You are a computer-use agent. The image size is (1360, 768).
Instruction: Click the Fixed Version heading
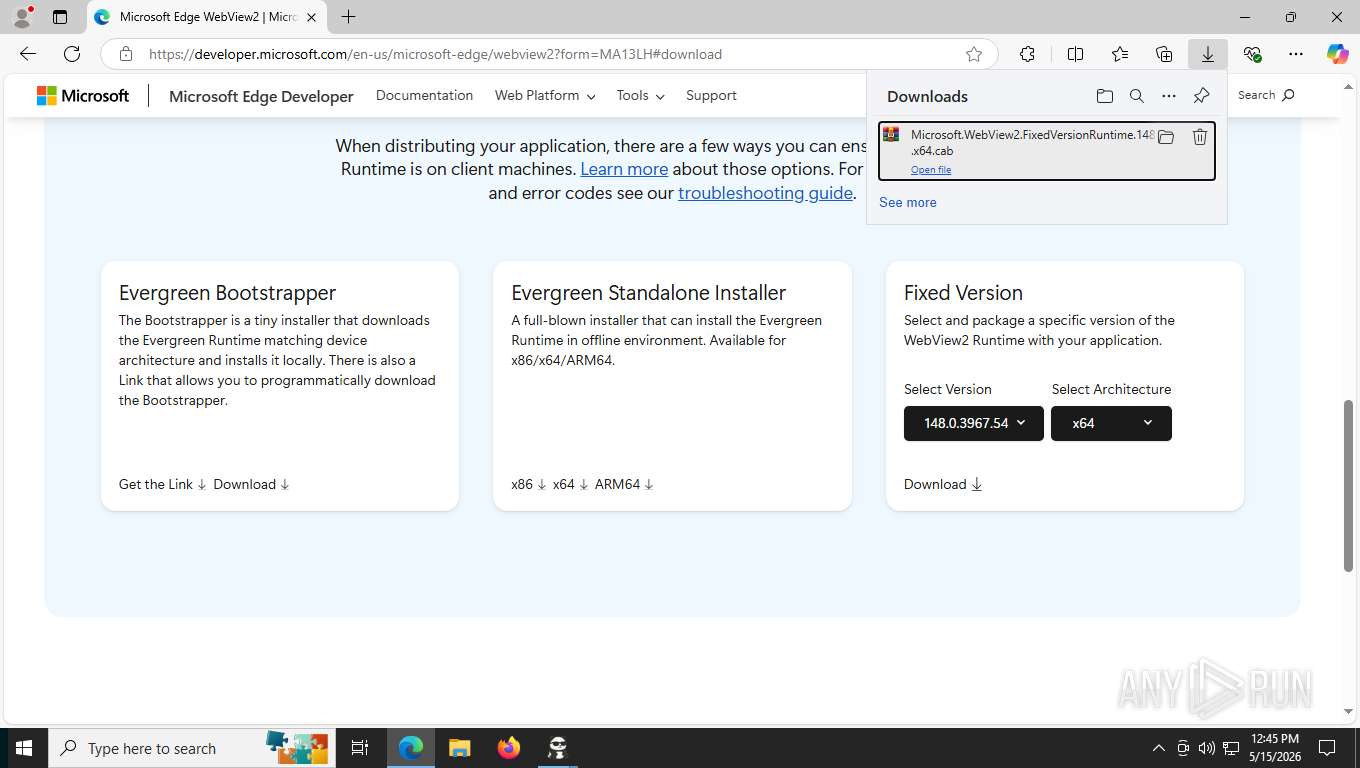[963, 293]
